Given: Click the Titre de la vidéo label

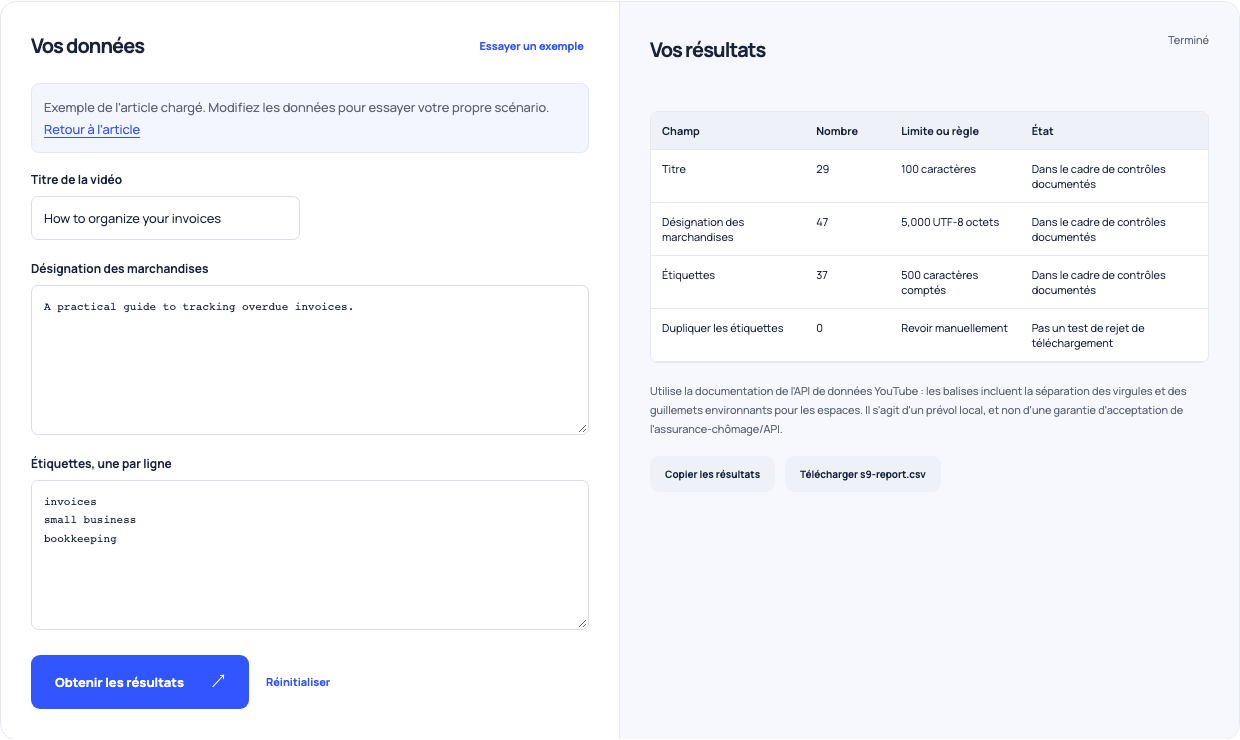Looking at the screenshot, I should (x=77, y=180).
